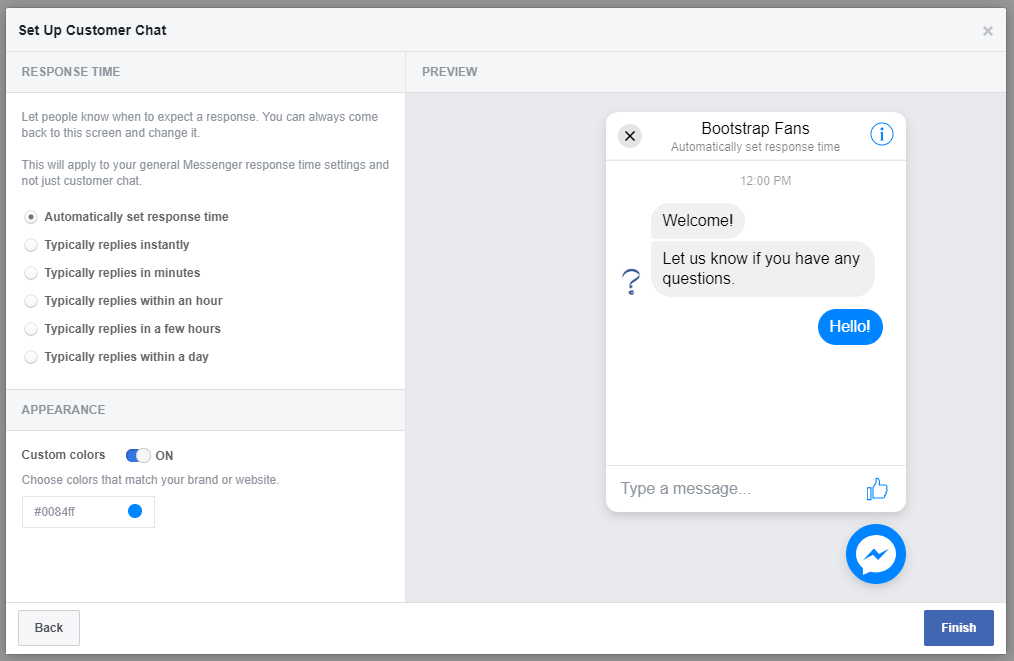Image resolution: width=1014 pixels, height=661 pixels.
Task: Click the question mark avatar in the chat preview
Action: [x=631, y=283]
